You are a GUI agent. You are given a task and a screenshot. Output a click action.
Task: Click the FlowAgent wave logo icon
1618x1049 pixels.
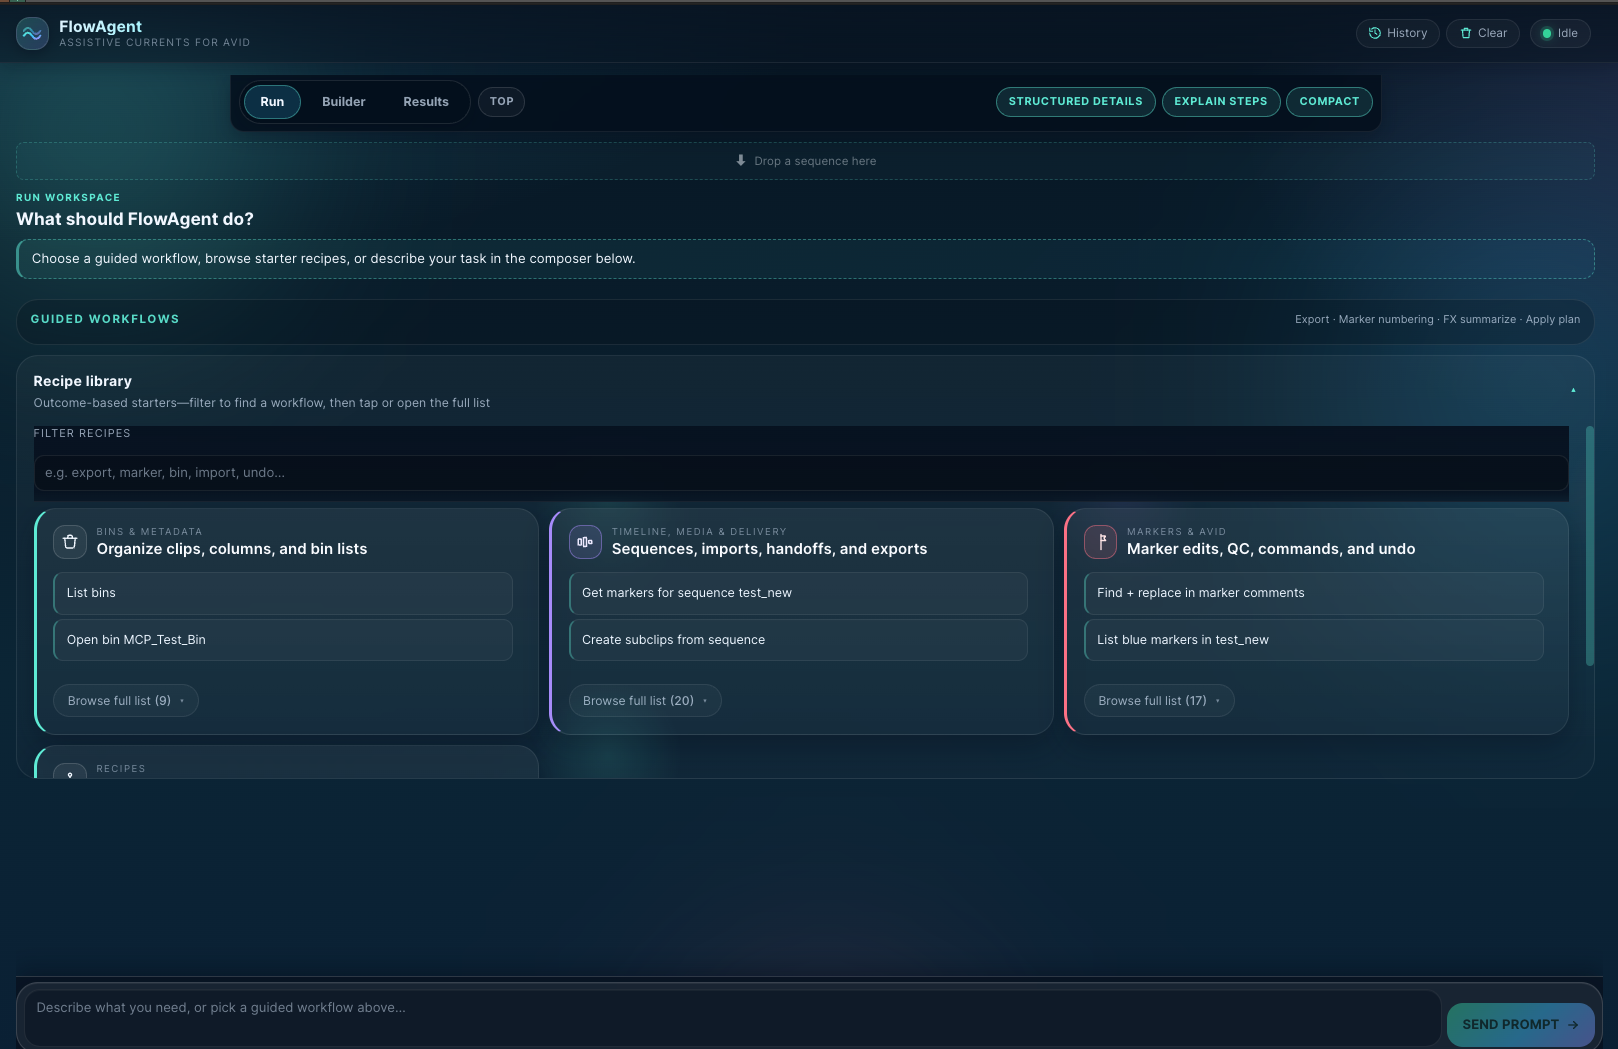[32, 34]
